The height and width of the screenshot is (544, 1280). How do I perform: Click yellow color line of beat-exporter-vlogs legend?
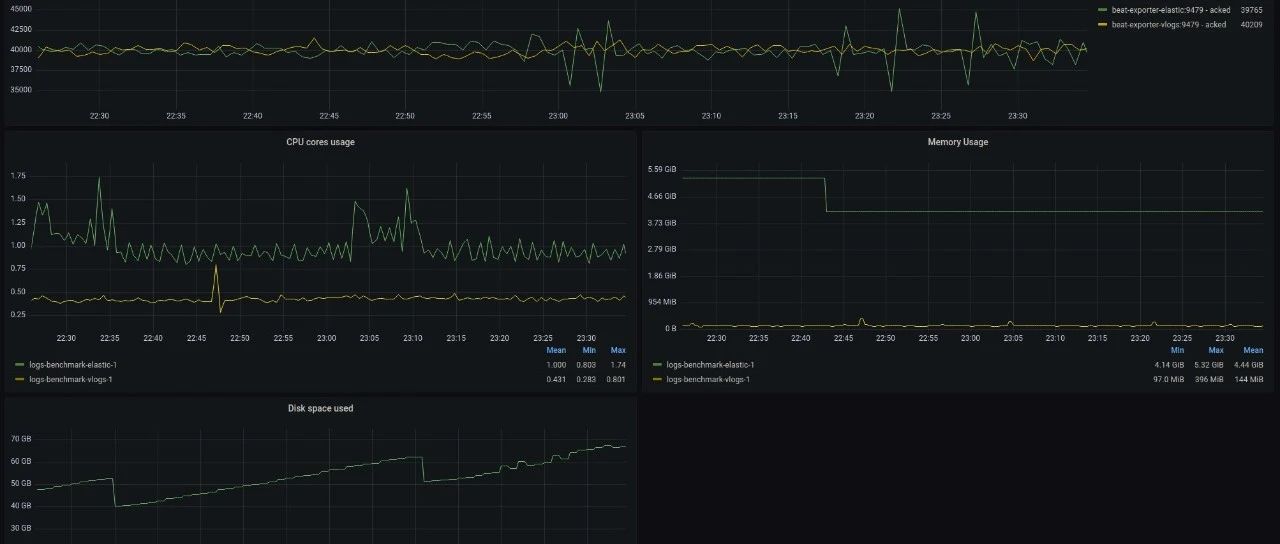pyautogui.click(x=1102, y=25)
